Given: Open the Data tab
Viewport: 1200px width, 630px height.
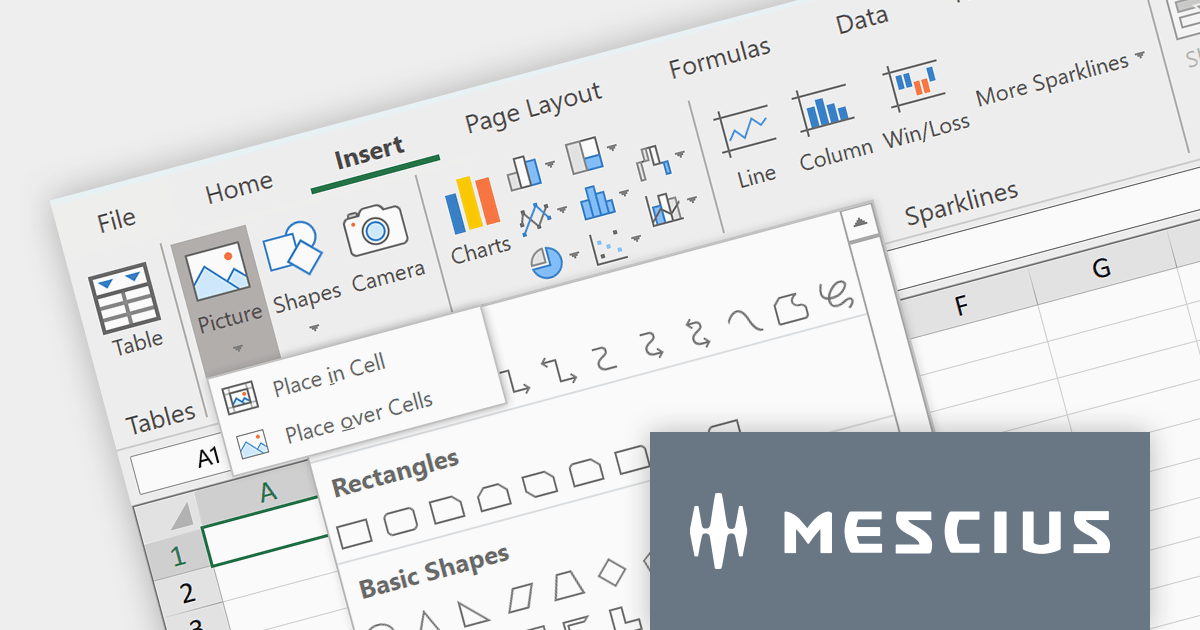Looking at the screenshot, I should pos(862,20).
